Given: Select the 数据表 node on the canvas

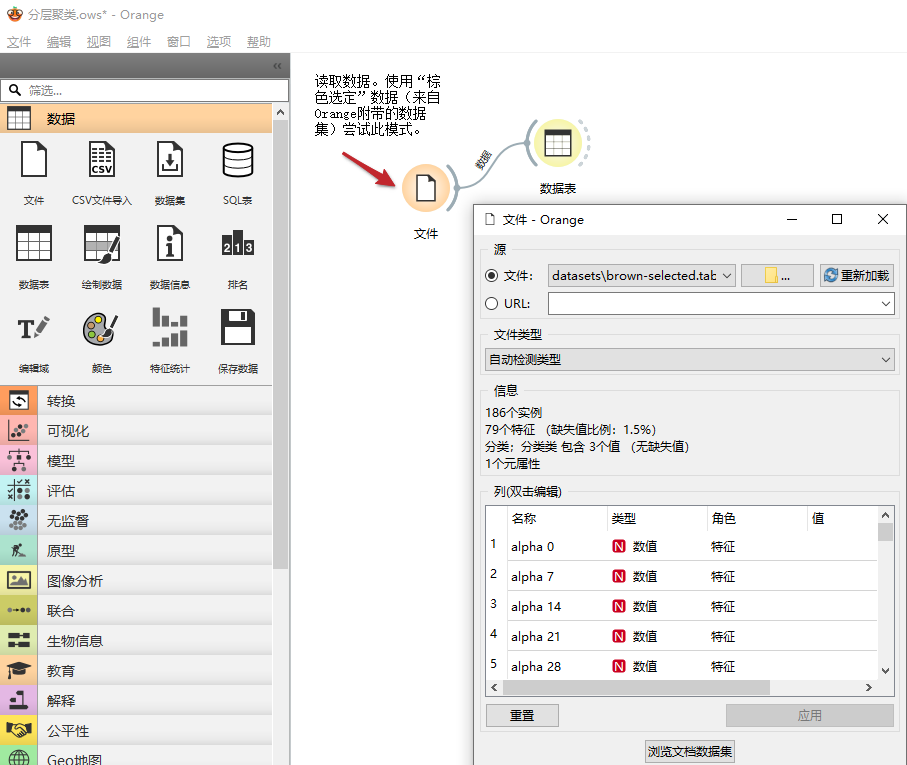Looking at the screenshot, I should [558, 143].
